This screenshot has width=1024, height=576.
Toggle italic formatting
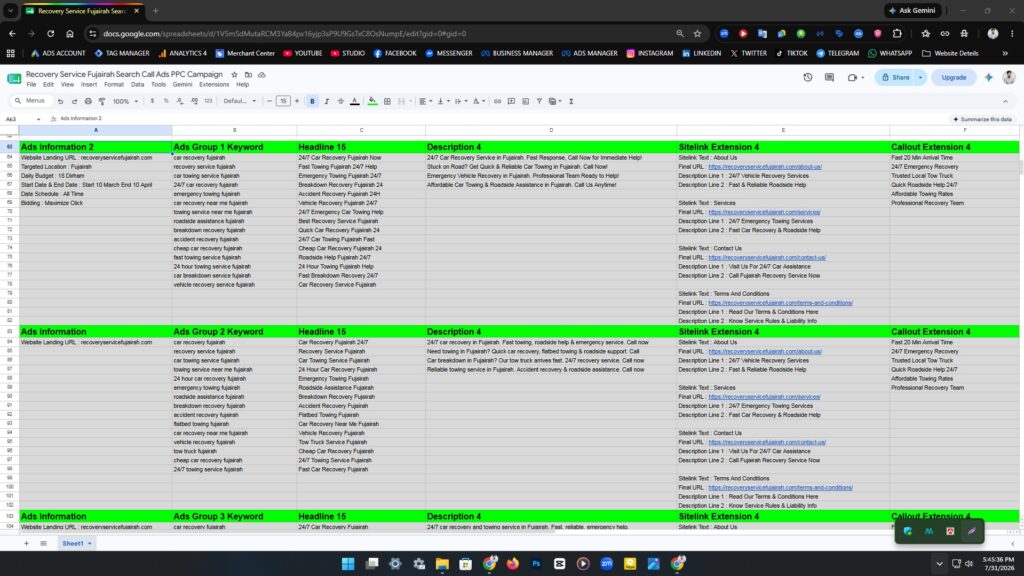327,101
